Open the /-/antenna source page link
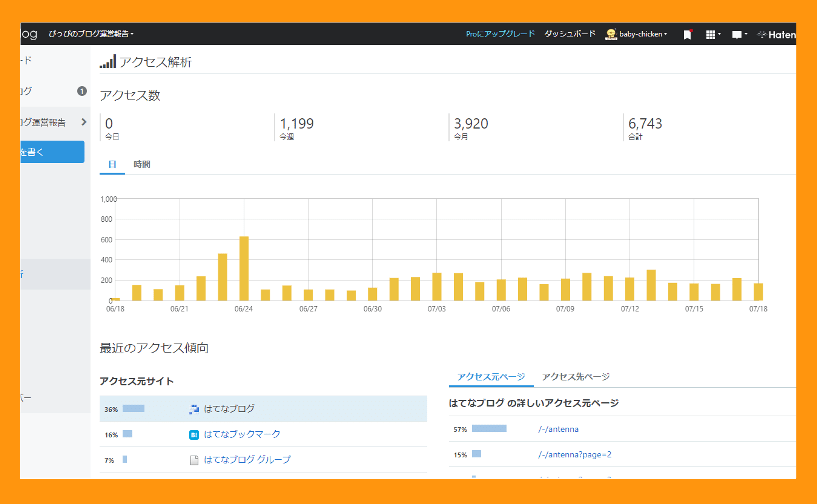The image size is (817, 504). tap(558, 429)
